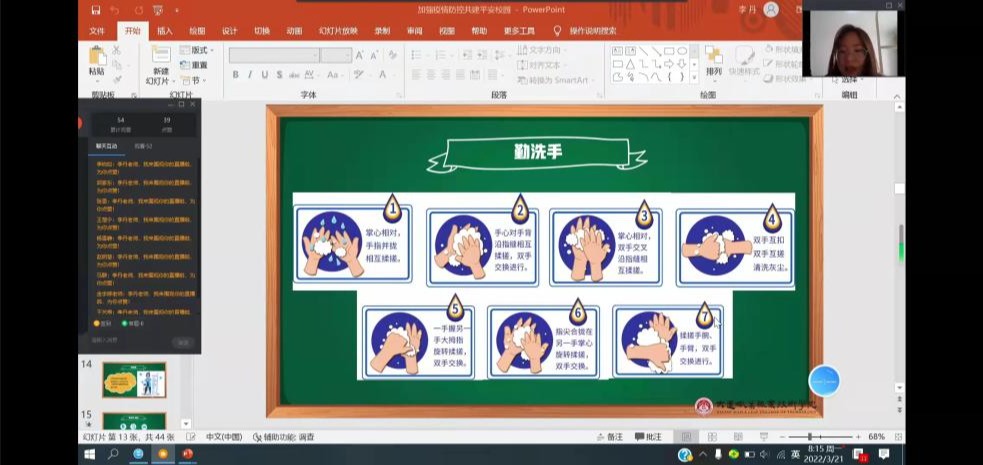Click the Save icon in quick access toolbar
This screenshot has width=983, height=465.
pyautogui.click(x=95, y=10)
